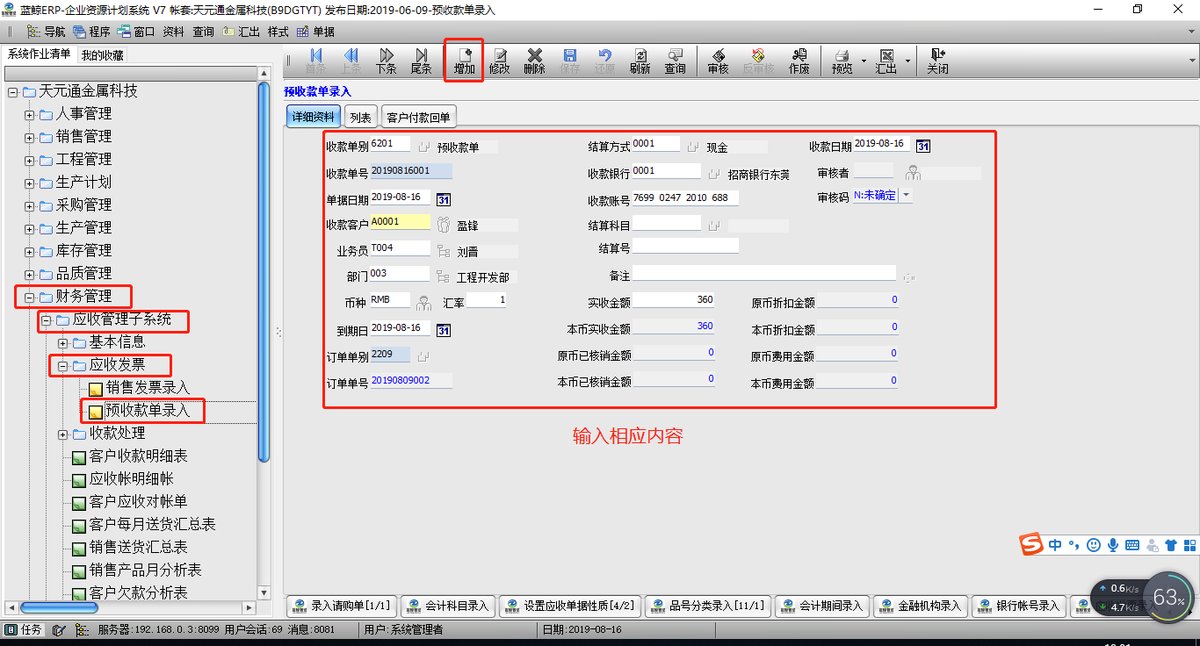Viewport: 1200px width, 646px height.
Task: Click the sidebar vertical scrollbar
Action: tap(264, 271)
